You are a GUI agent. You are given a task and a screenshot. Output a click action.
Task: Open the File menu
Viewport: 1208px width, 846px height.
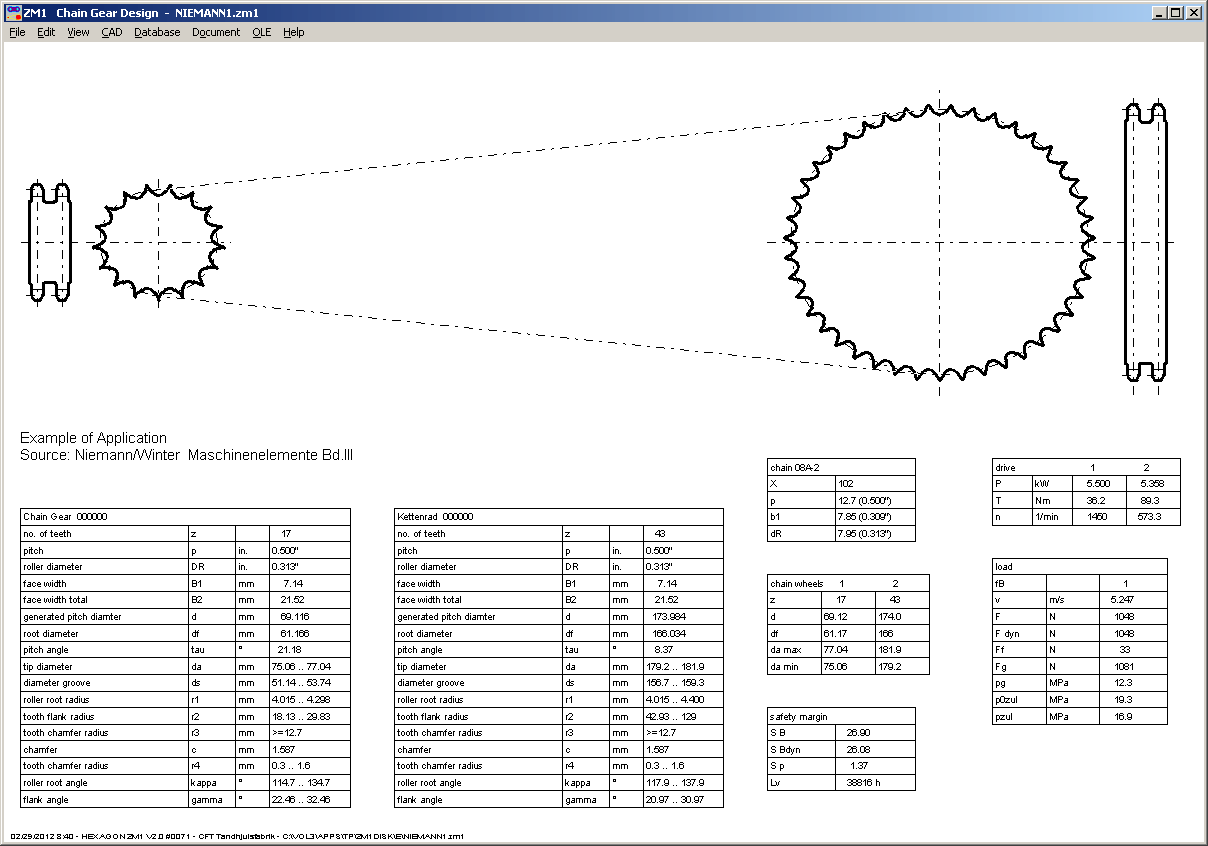(x=17, y=32)
